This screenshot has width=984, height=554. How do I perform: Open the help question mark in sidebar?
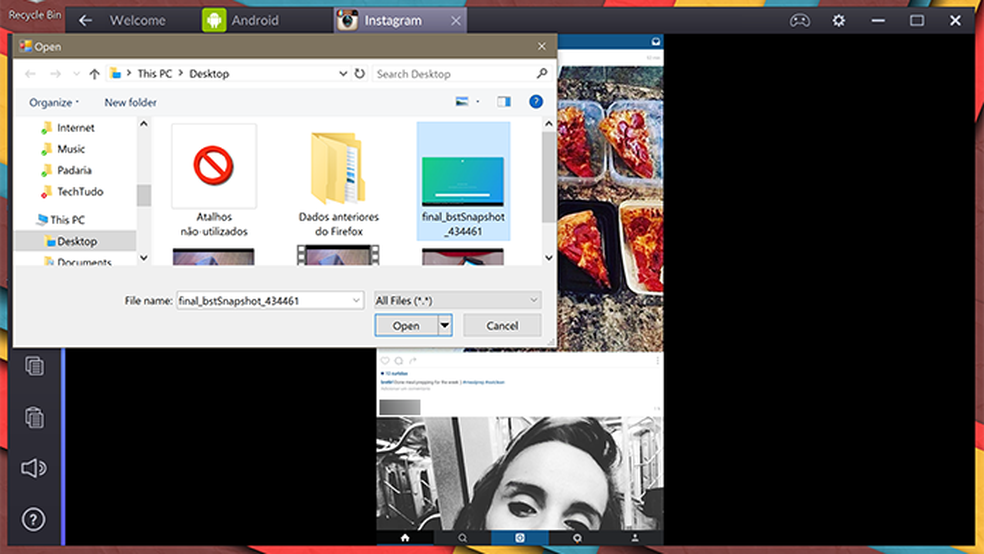33,519
